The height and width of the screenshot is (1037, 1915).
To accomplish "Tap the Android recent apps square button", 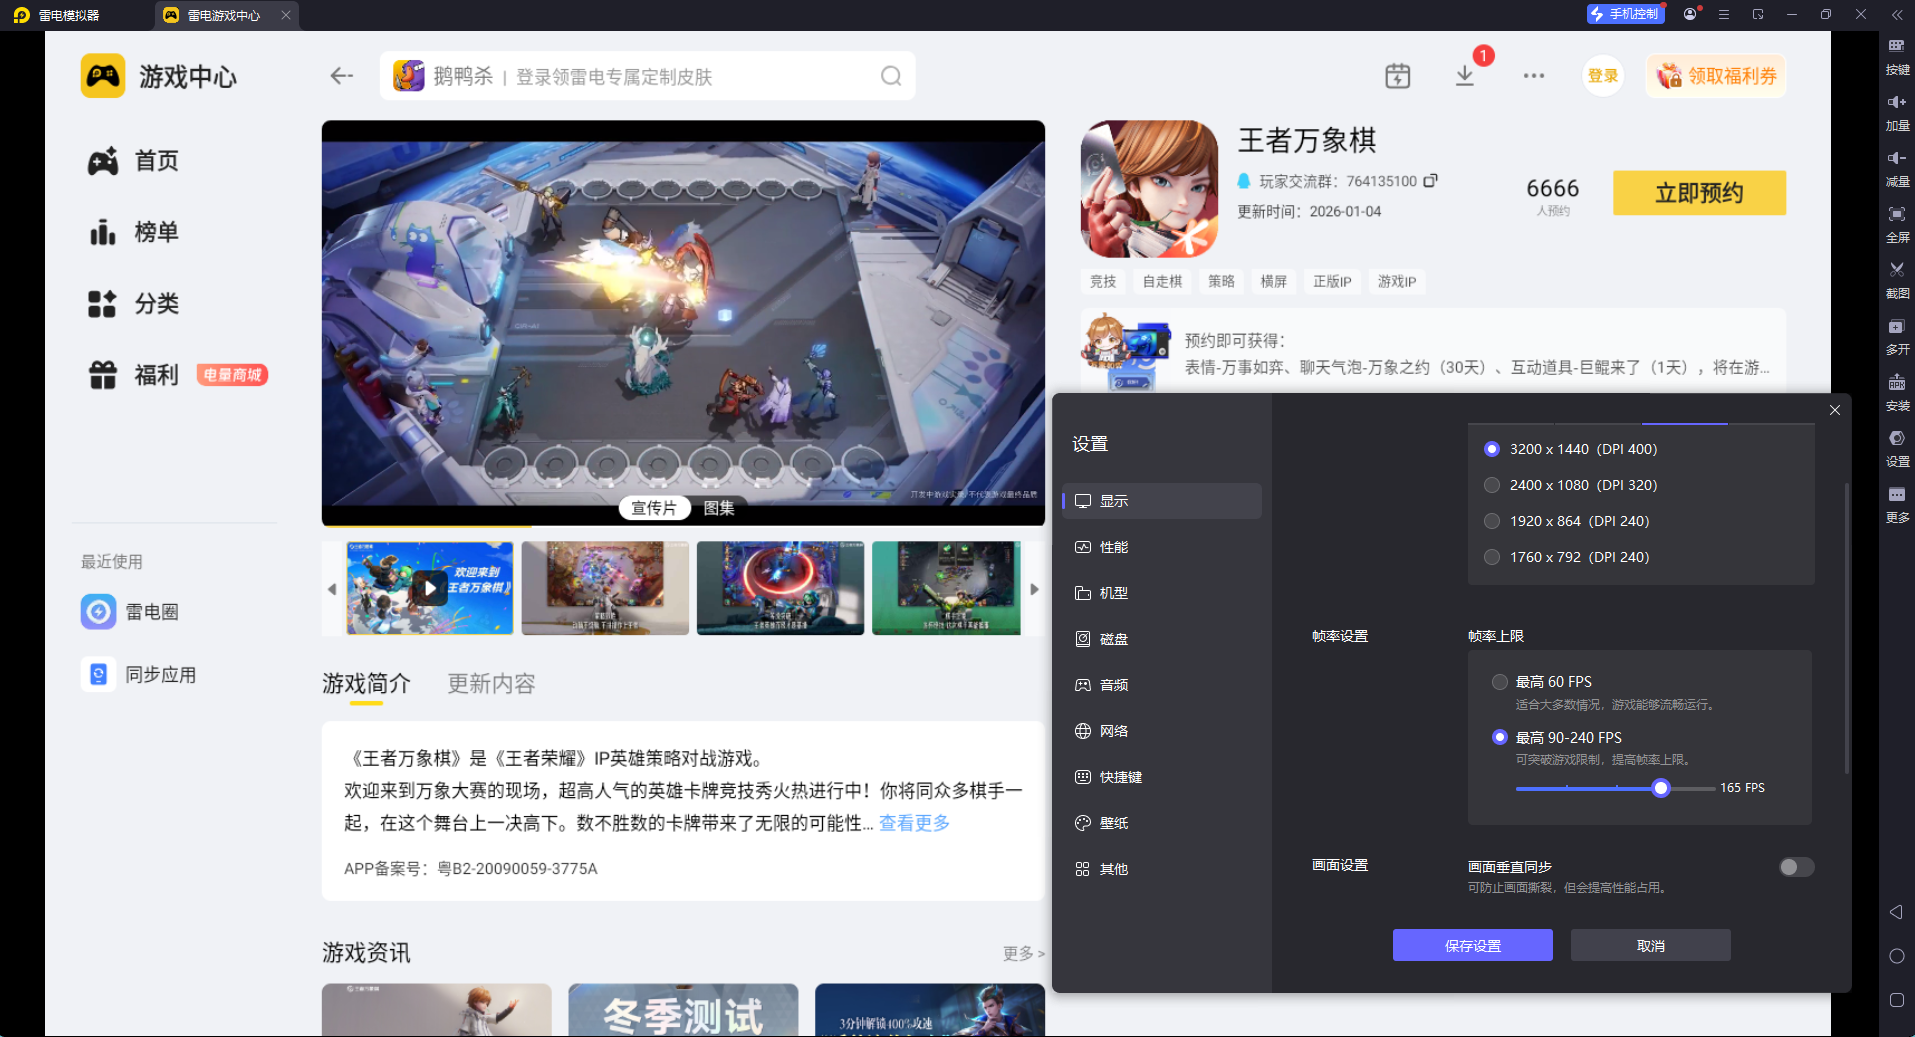I will (x=1896, y=1000).
